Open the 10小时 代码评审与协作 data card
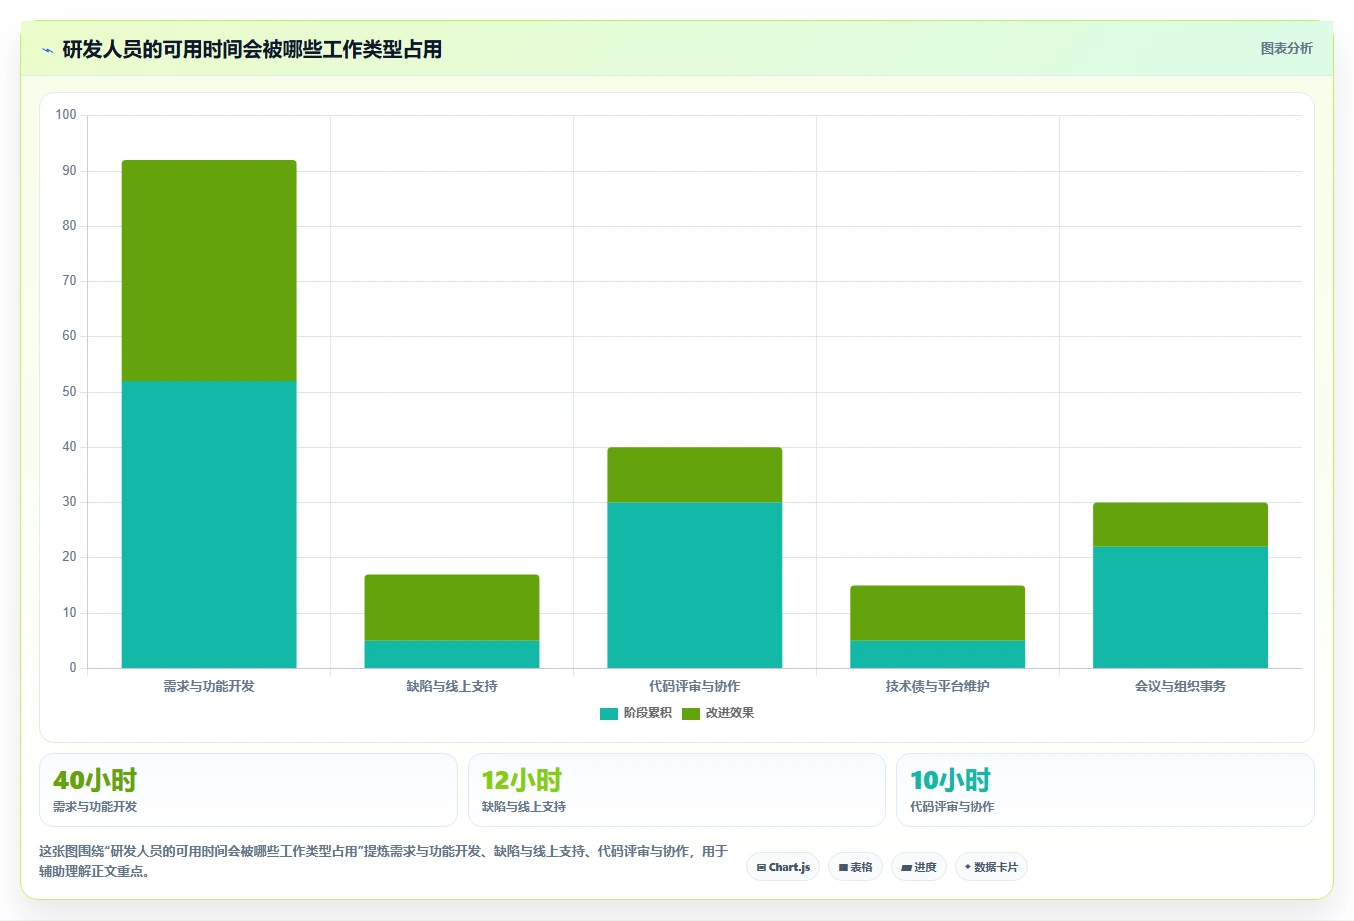1354x921 pixels. click(1105, 790)
